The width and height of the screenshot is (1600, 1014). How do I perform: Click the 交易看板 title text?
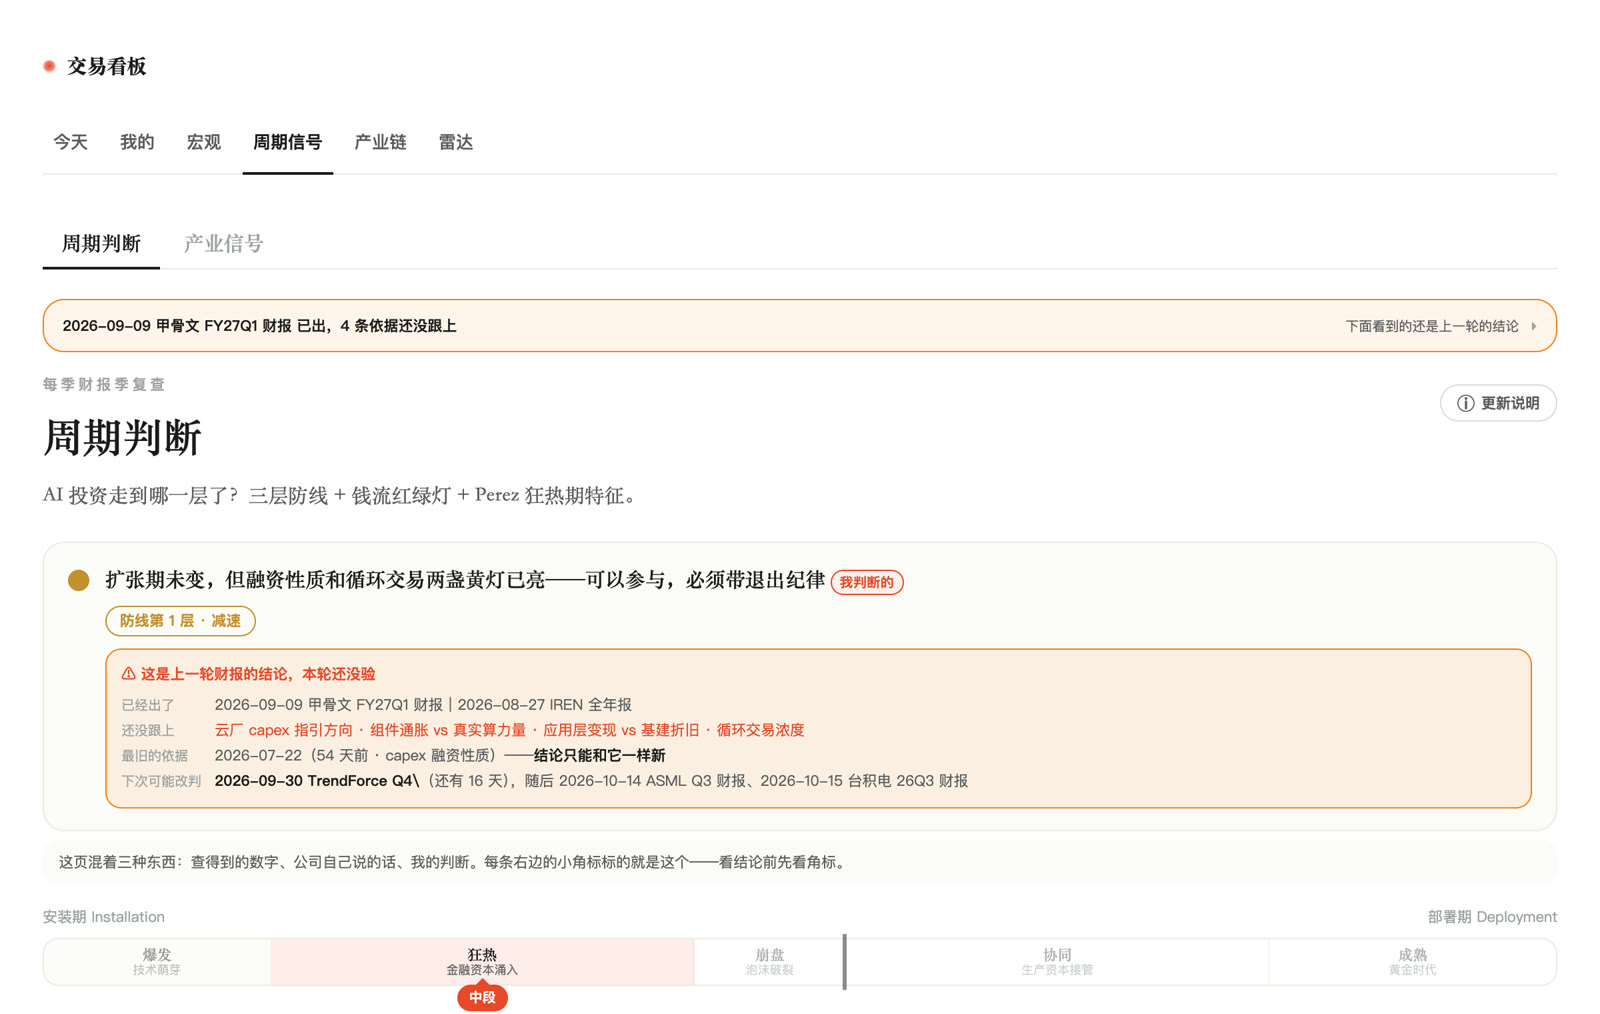[107, 66]
